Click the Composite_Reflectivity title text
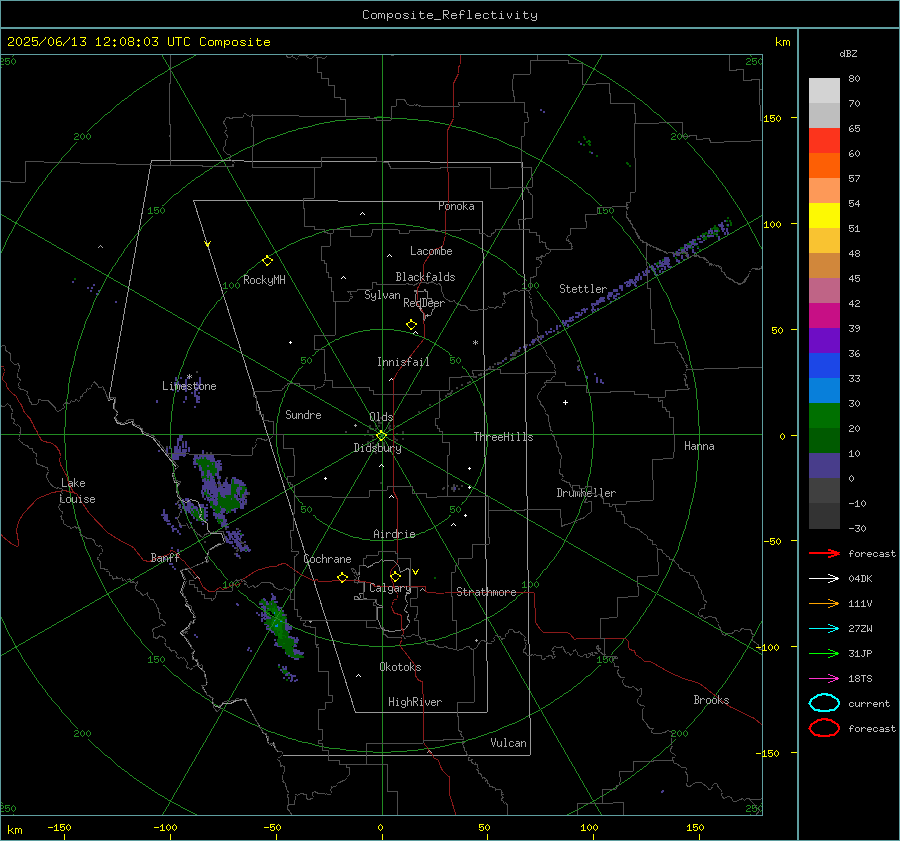Image resolution: width=900 pixels, height=841 pixels. [449, 15]
